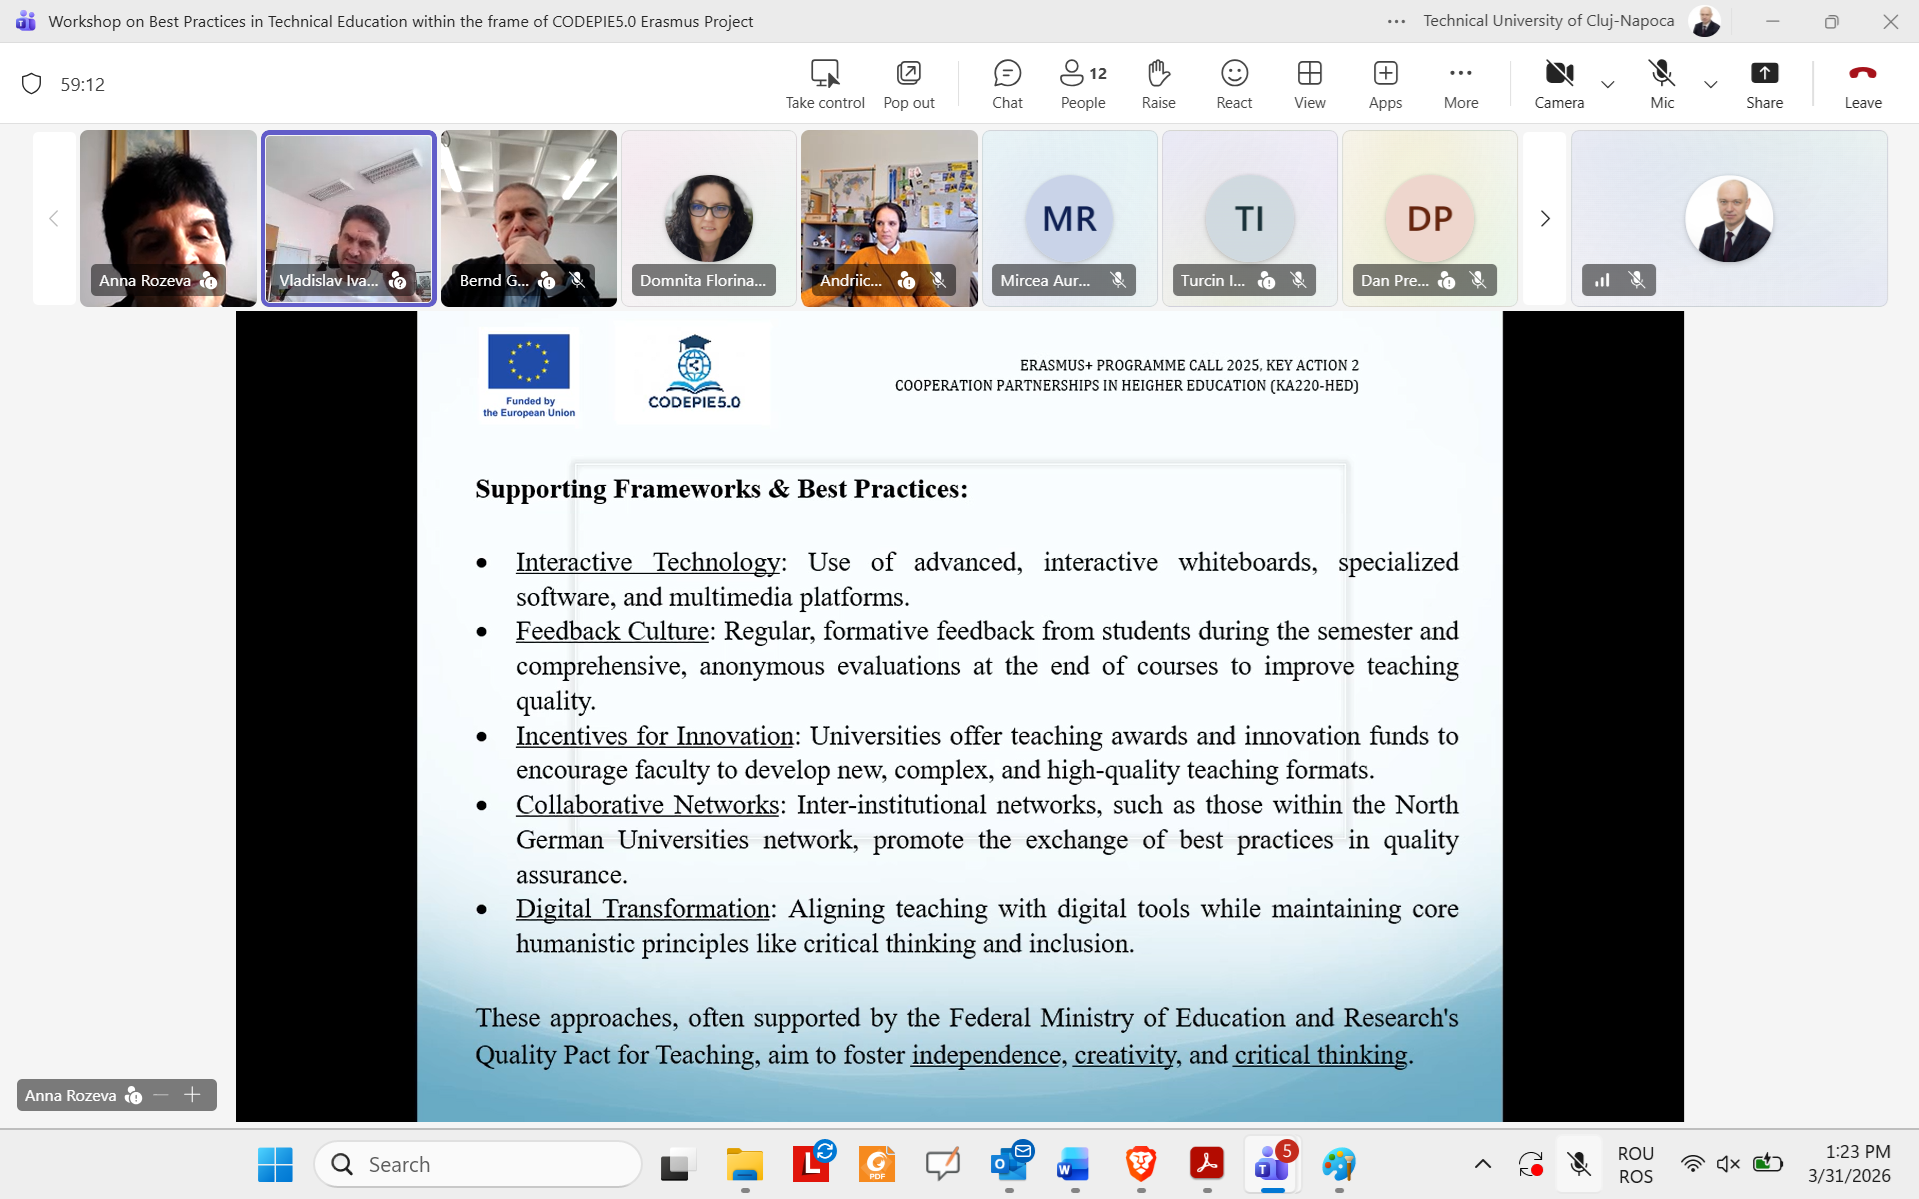Pop out the shared content
Screen dimensions: 1919x1199
(908, 84)
